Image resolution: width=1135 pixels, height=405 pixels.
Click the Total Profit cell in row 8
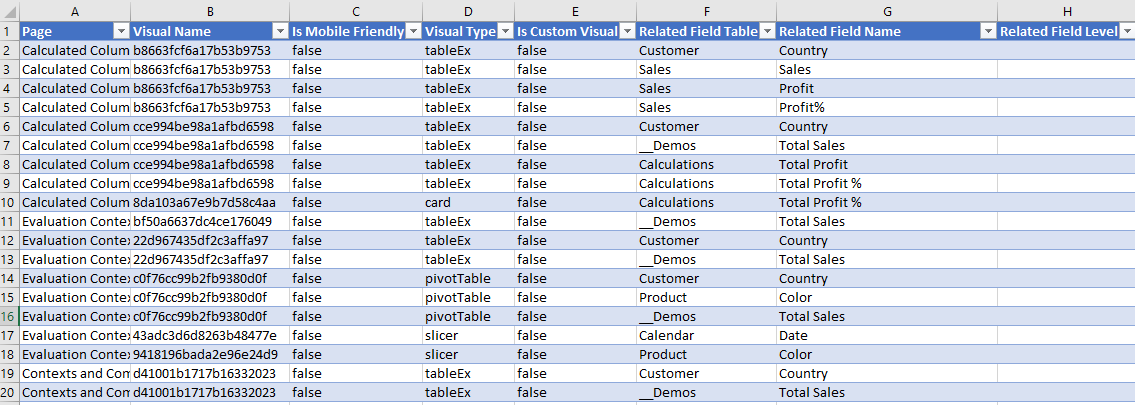[813, 164]
